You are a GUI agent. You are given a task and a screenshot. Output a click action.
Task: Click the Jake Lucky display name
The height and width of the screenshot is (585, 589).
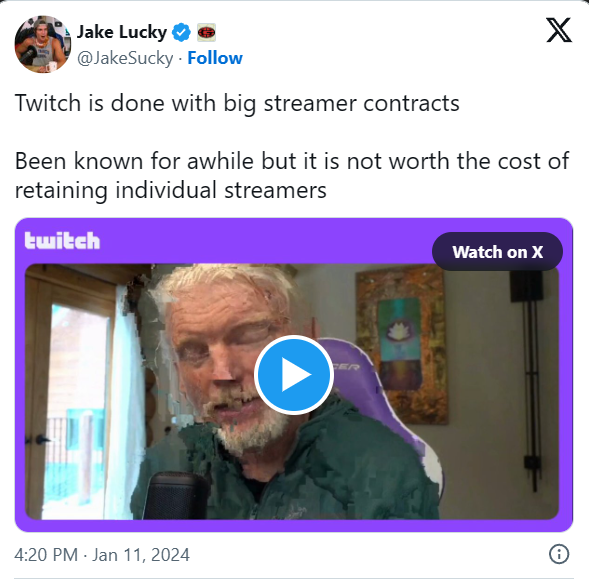click(x=122, y=32)
